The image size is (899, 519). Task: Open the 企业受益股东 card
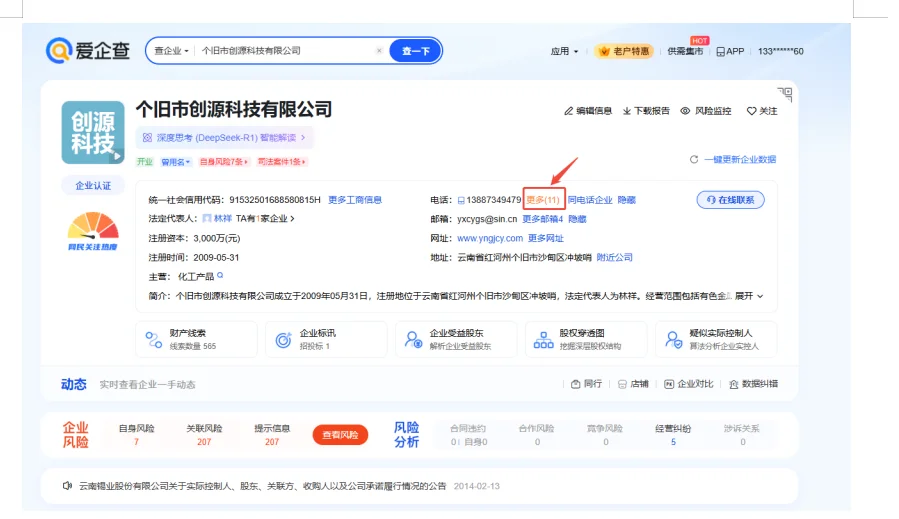coord(456,339)
